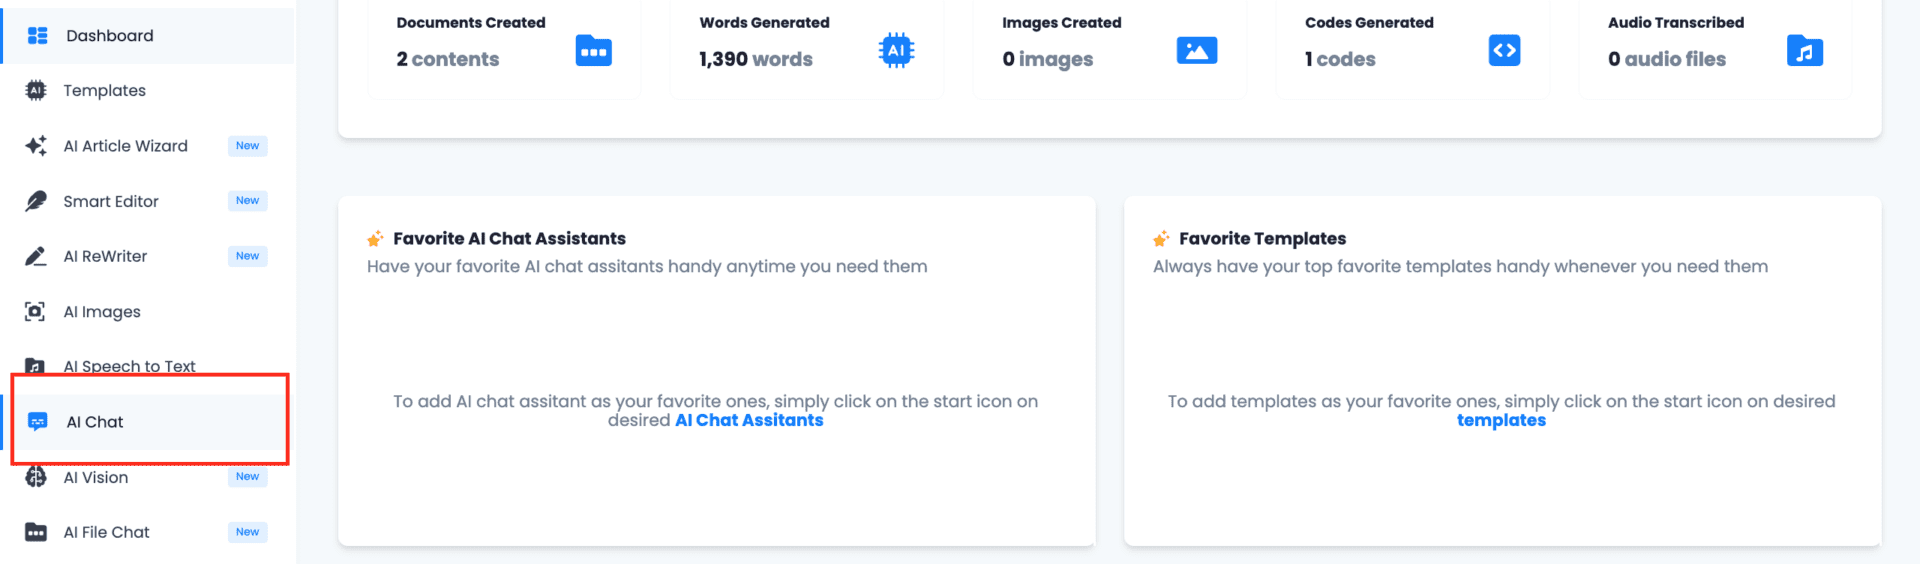Click the Templates chip icon
1920x564 pixels.
(x=36, y=91)
